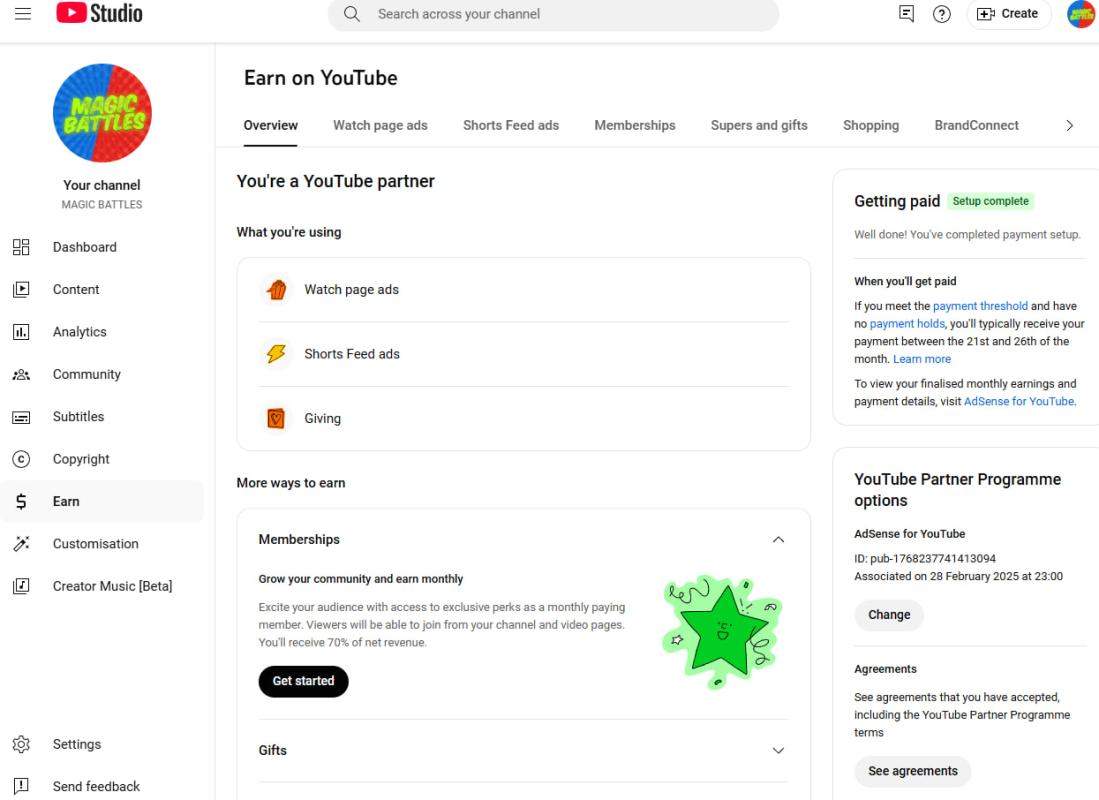Open Customisation label in the sidebar
This screenshot has height=800, width=1099.
[x=96, y=543]
